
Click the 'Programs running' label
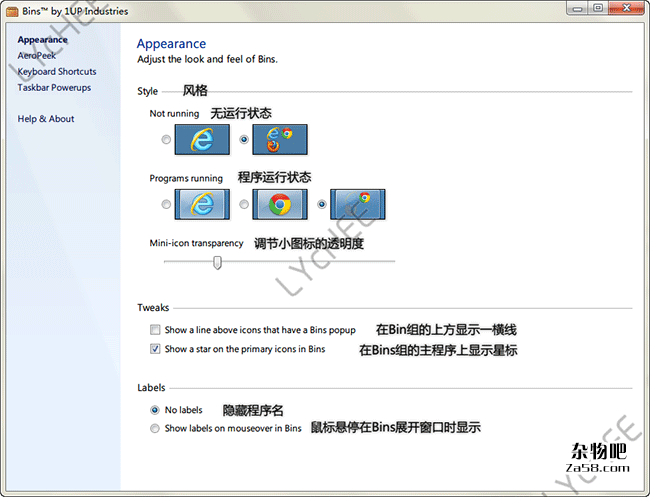(186, 178)
